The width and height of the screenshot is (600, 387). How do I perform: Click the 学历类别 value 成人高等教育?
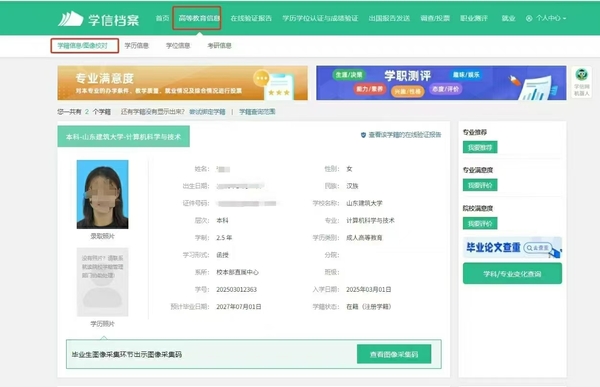(364, 238)
